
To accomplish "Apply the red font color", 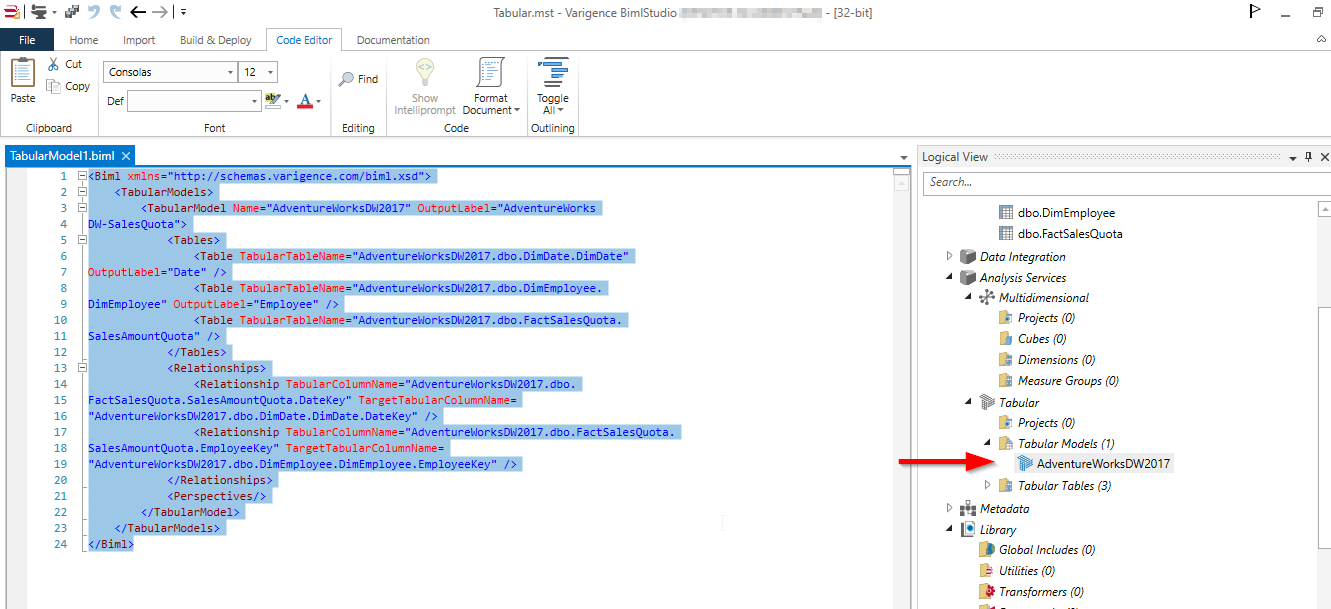I will coord(305,101).
